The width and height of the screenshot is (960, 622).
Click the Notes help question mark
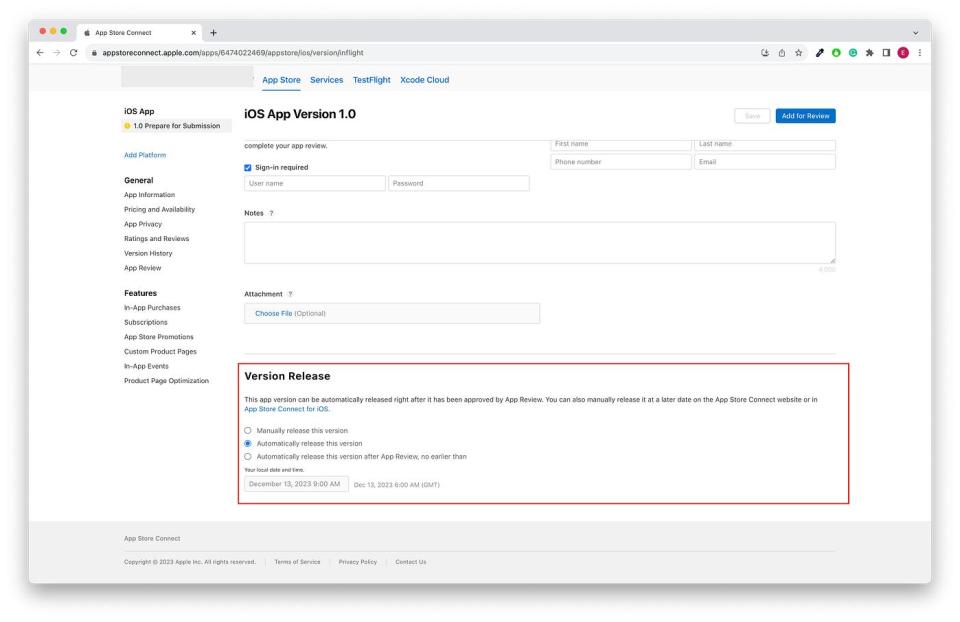pyautogui.click(x=271, y=213)
